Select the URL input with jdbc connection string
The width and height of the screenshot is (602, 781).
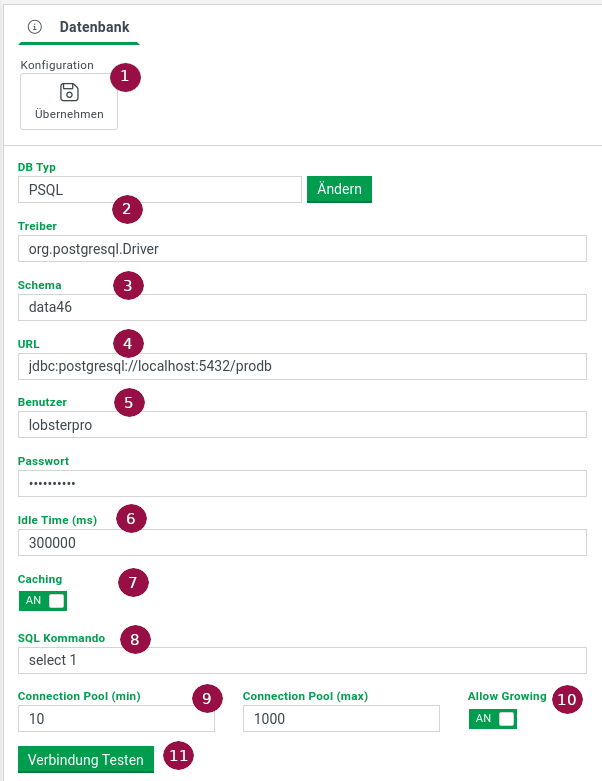coord(301,366)
